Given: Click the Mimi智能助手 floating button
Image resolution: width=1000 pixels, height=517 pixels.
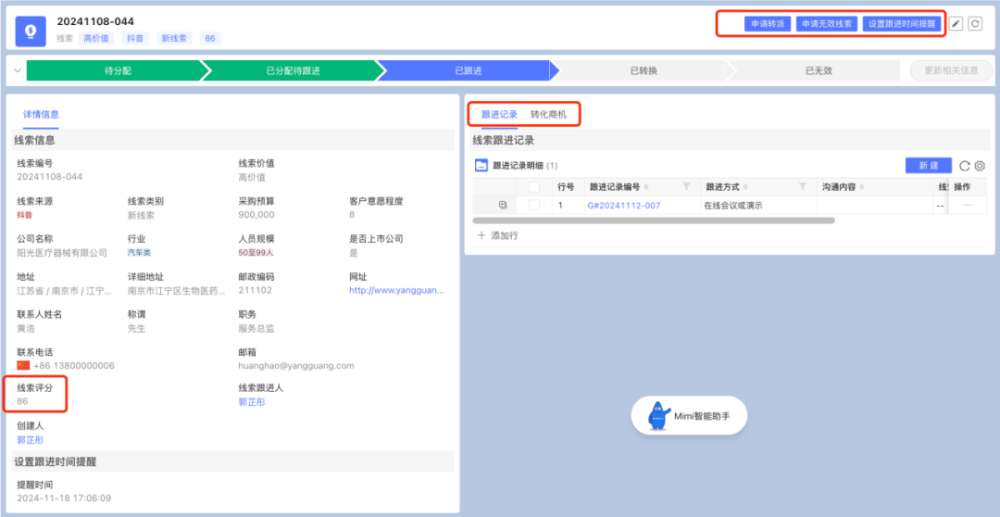Looking at the screenshot, I should 689,416.
